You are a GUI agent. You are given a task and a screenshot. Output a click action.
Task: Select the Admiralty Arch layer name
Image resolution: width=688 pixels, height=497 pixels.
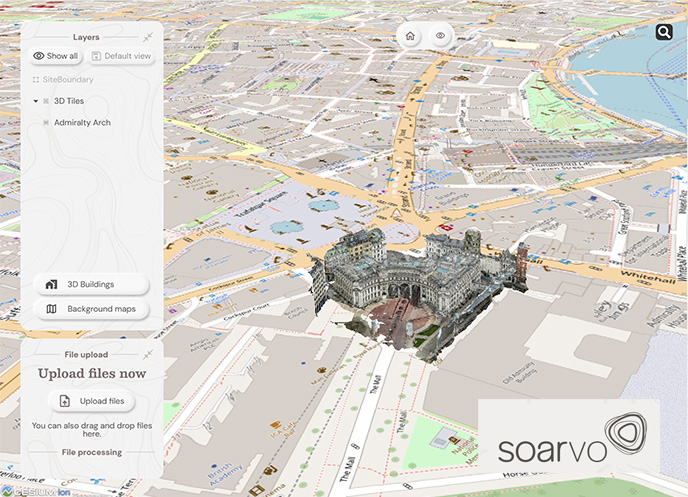pyautogui.click(x=82, y=123)
